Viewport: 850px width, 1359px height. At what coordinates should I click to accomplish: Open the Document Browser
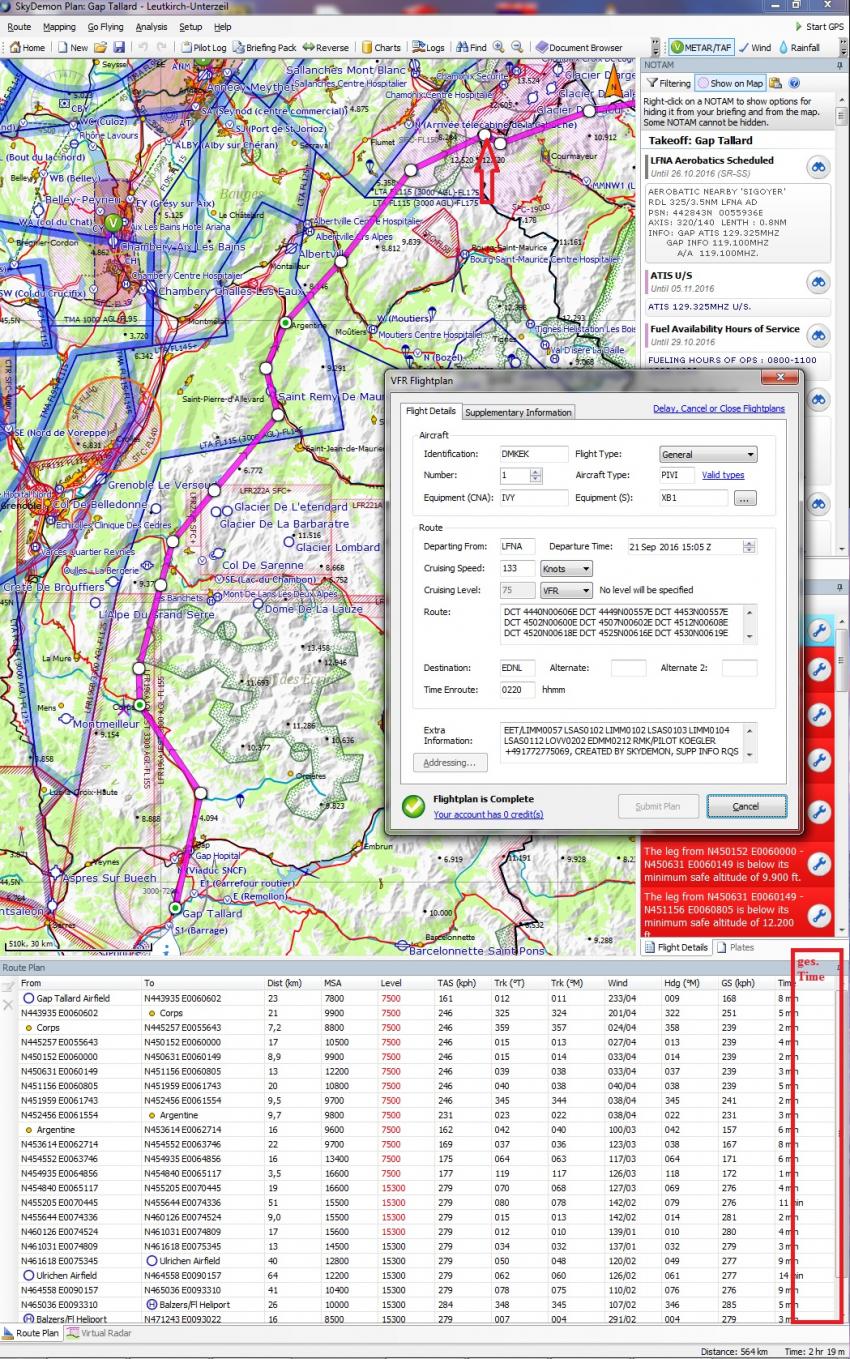tap(579, 47)
